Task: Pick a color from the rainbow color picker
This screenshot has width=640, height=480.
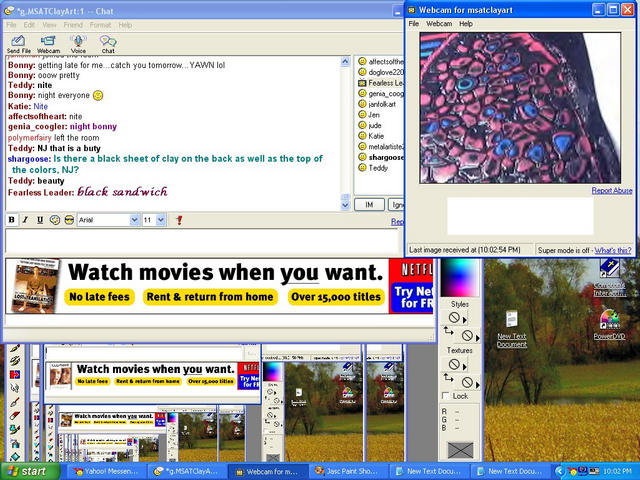Action: 460,277
